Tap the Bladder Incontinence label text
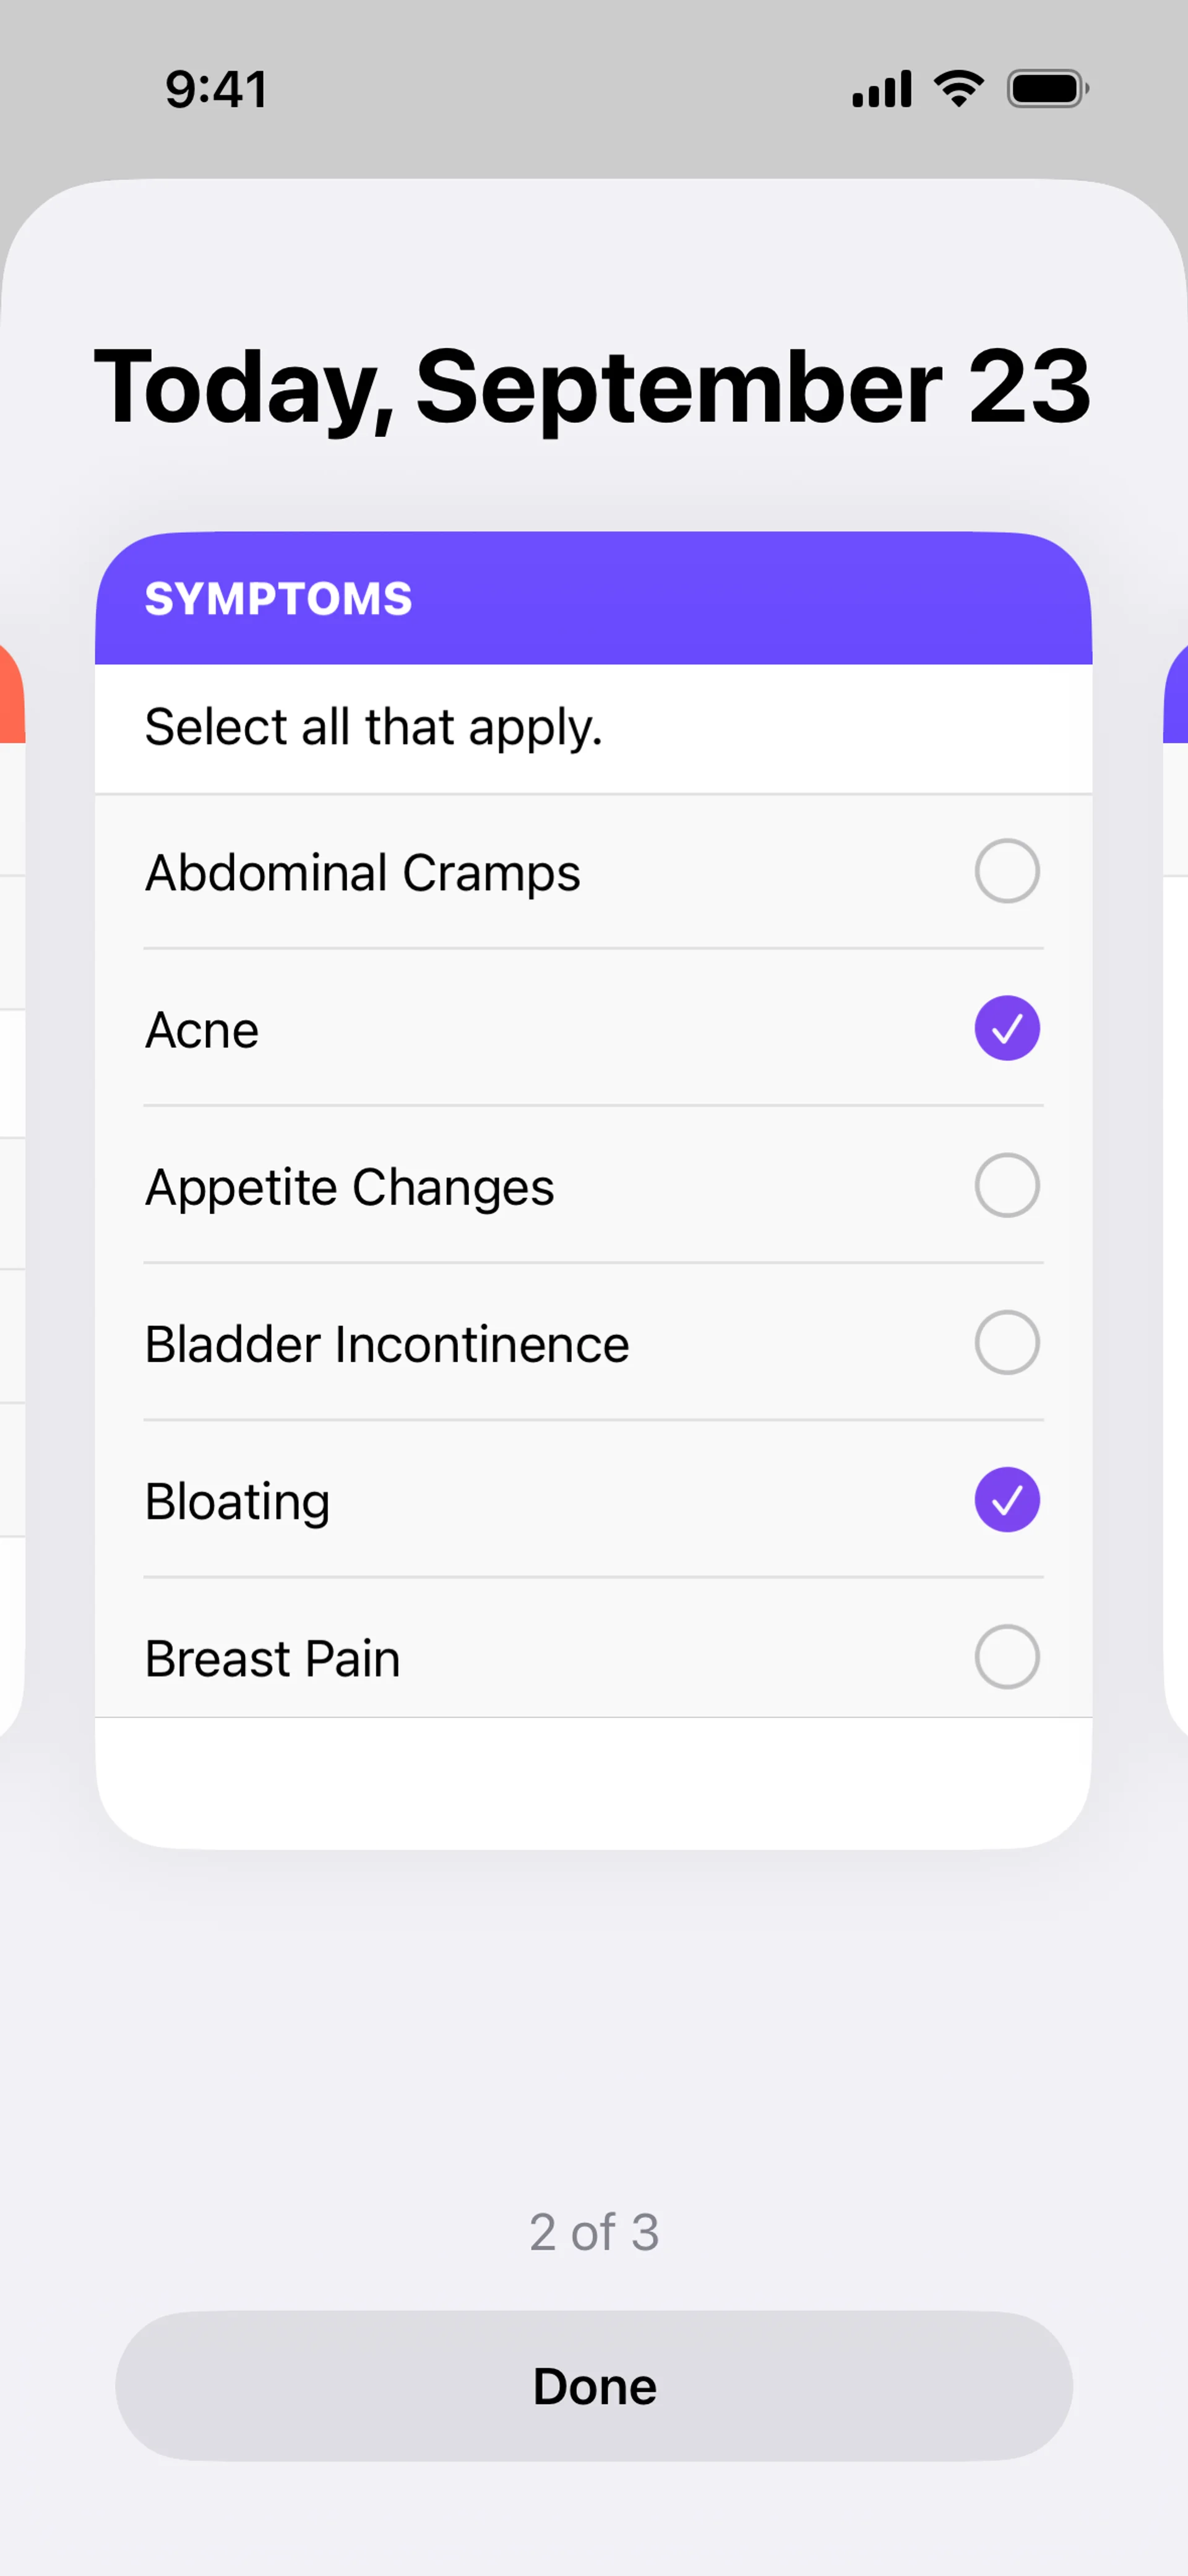The image size is (1188, 2576). [387, 1344]
